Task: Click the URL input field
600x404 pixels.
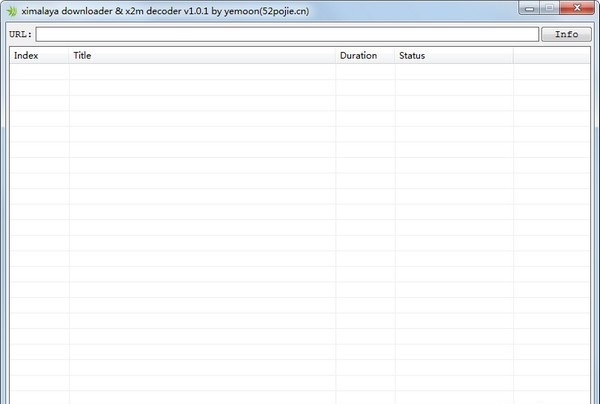Action: pyautogui.click(x=287, y=34)
